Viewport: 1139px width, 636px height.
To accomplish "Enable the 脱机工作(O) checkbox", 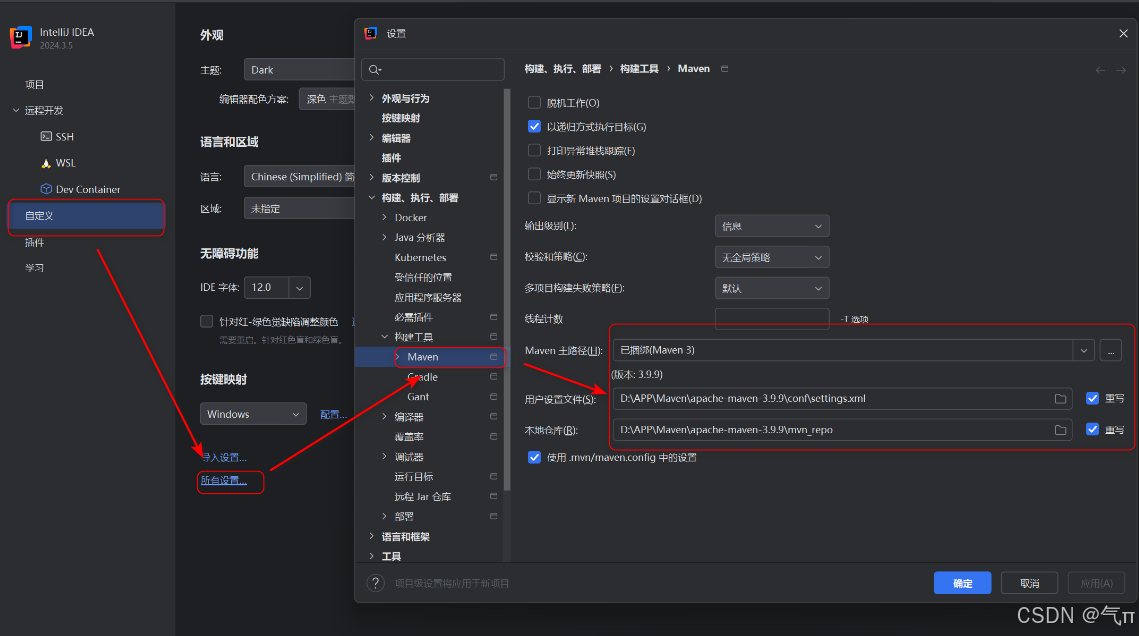I will tap(535, 102).
